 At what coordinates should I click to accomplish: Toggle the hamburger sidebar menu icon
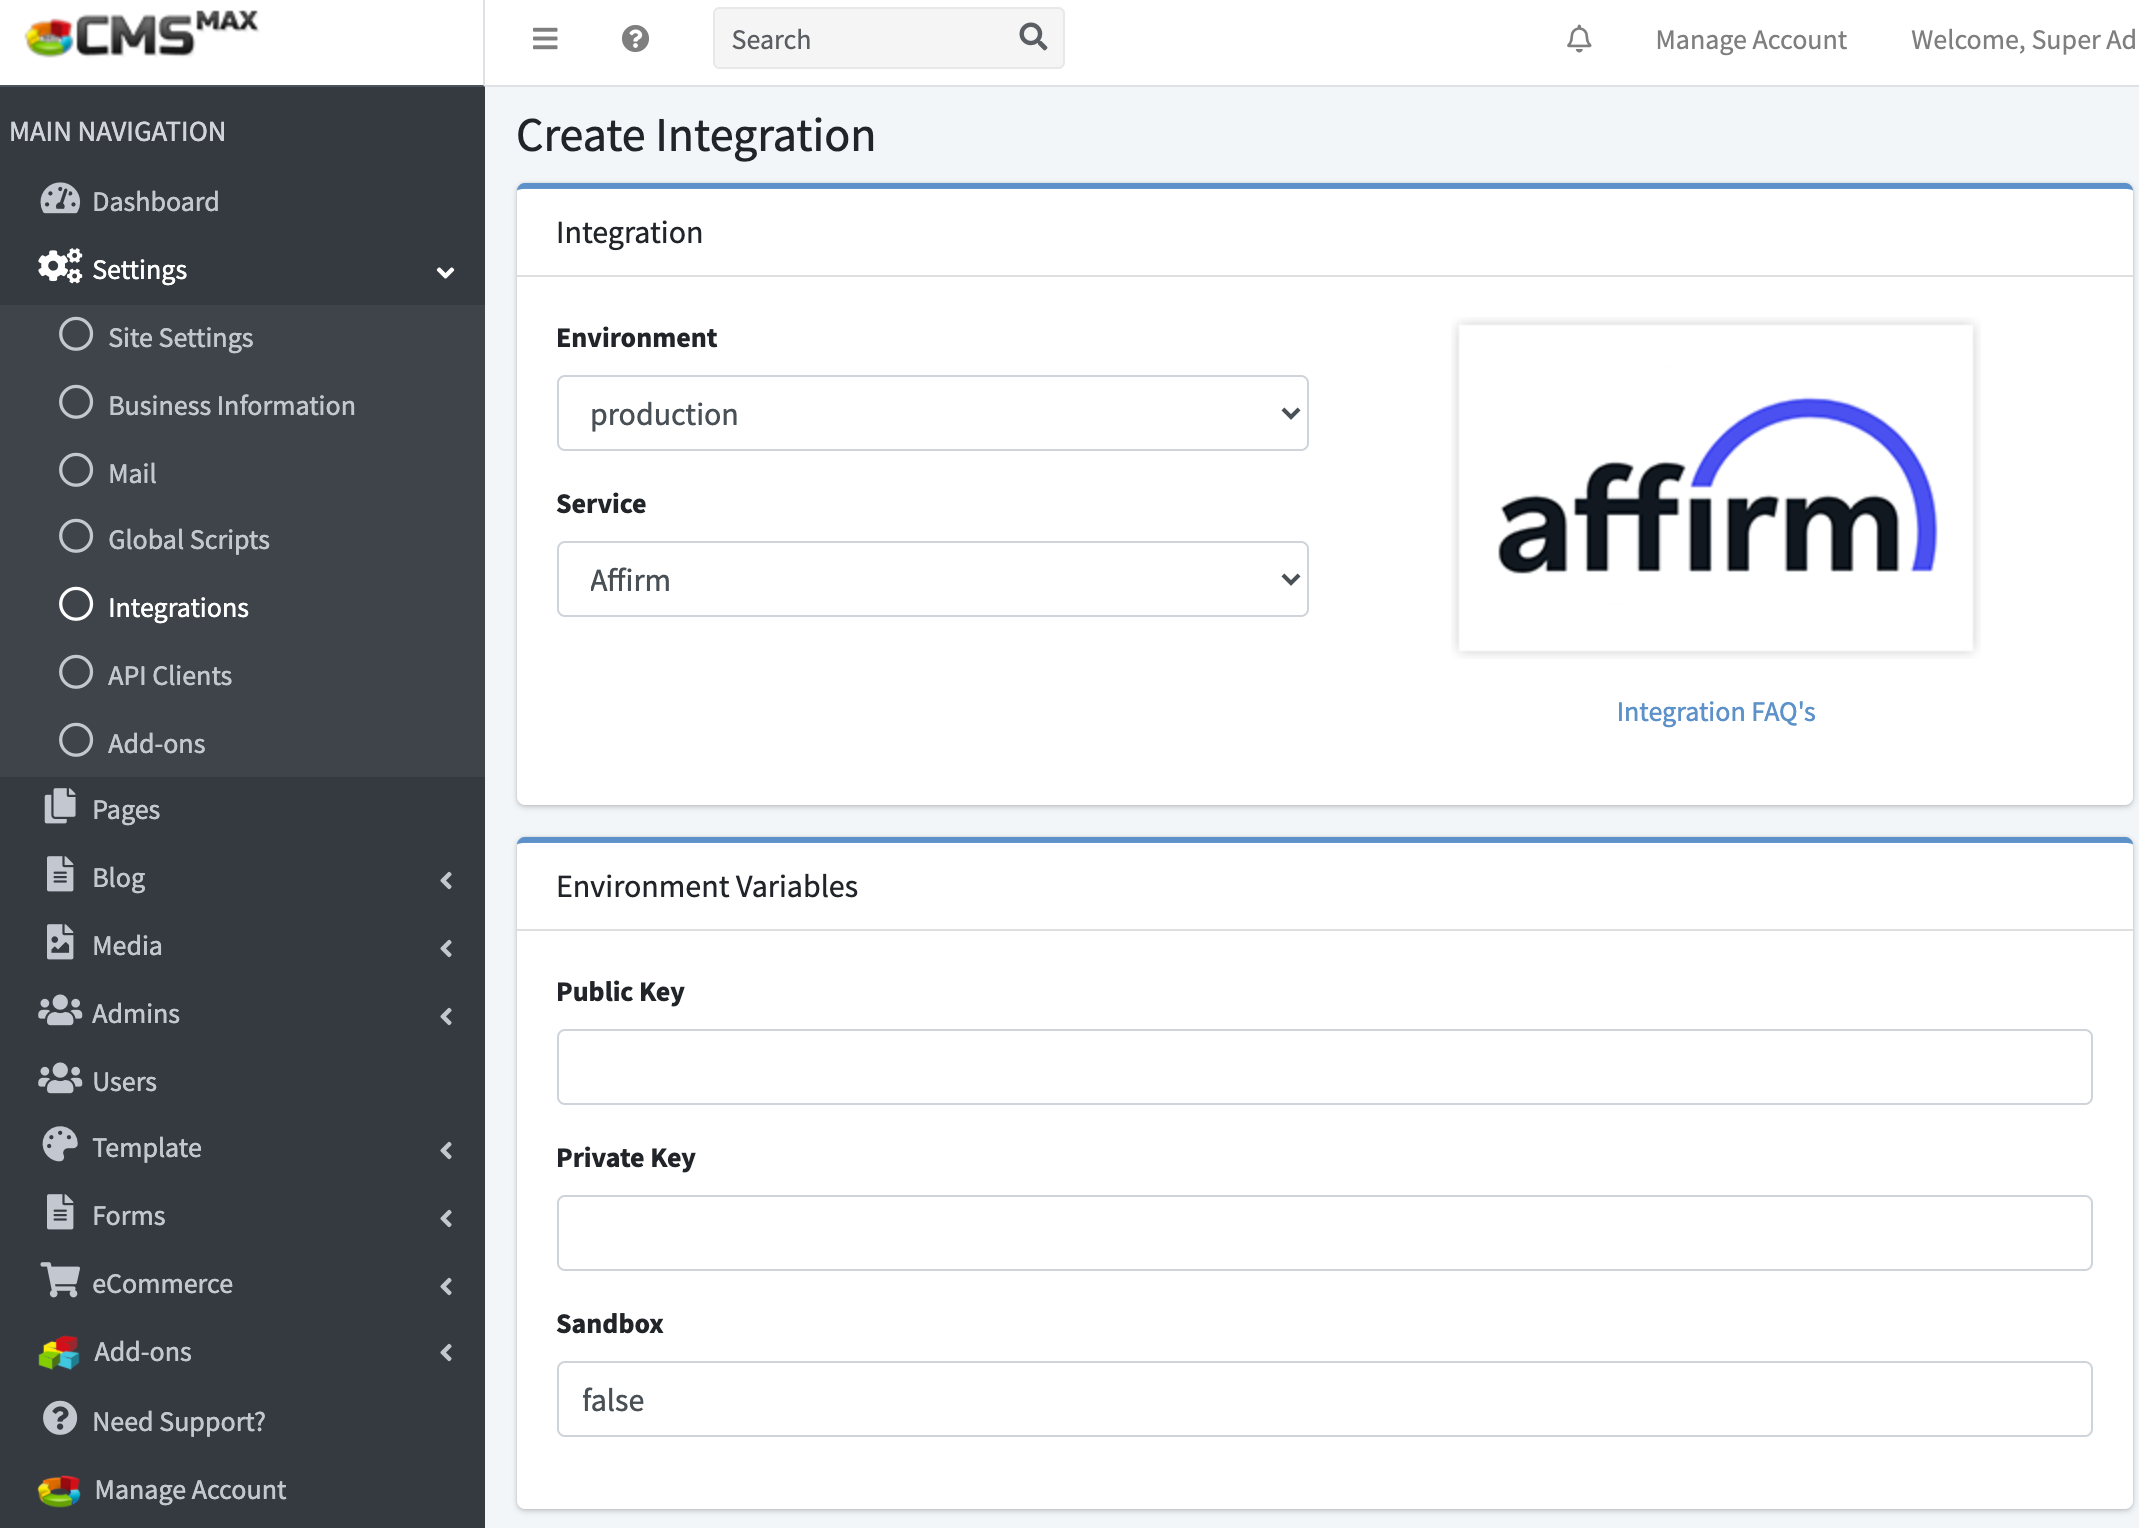tap(545, 39)
